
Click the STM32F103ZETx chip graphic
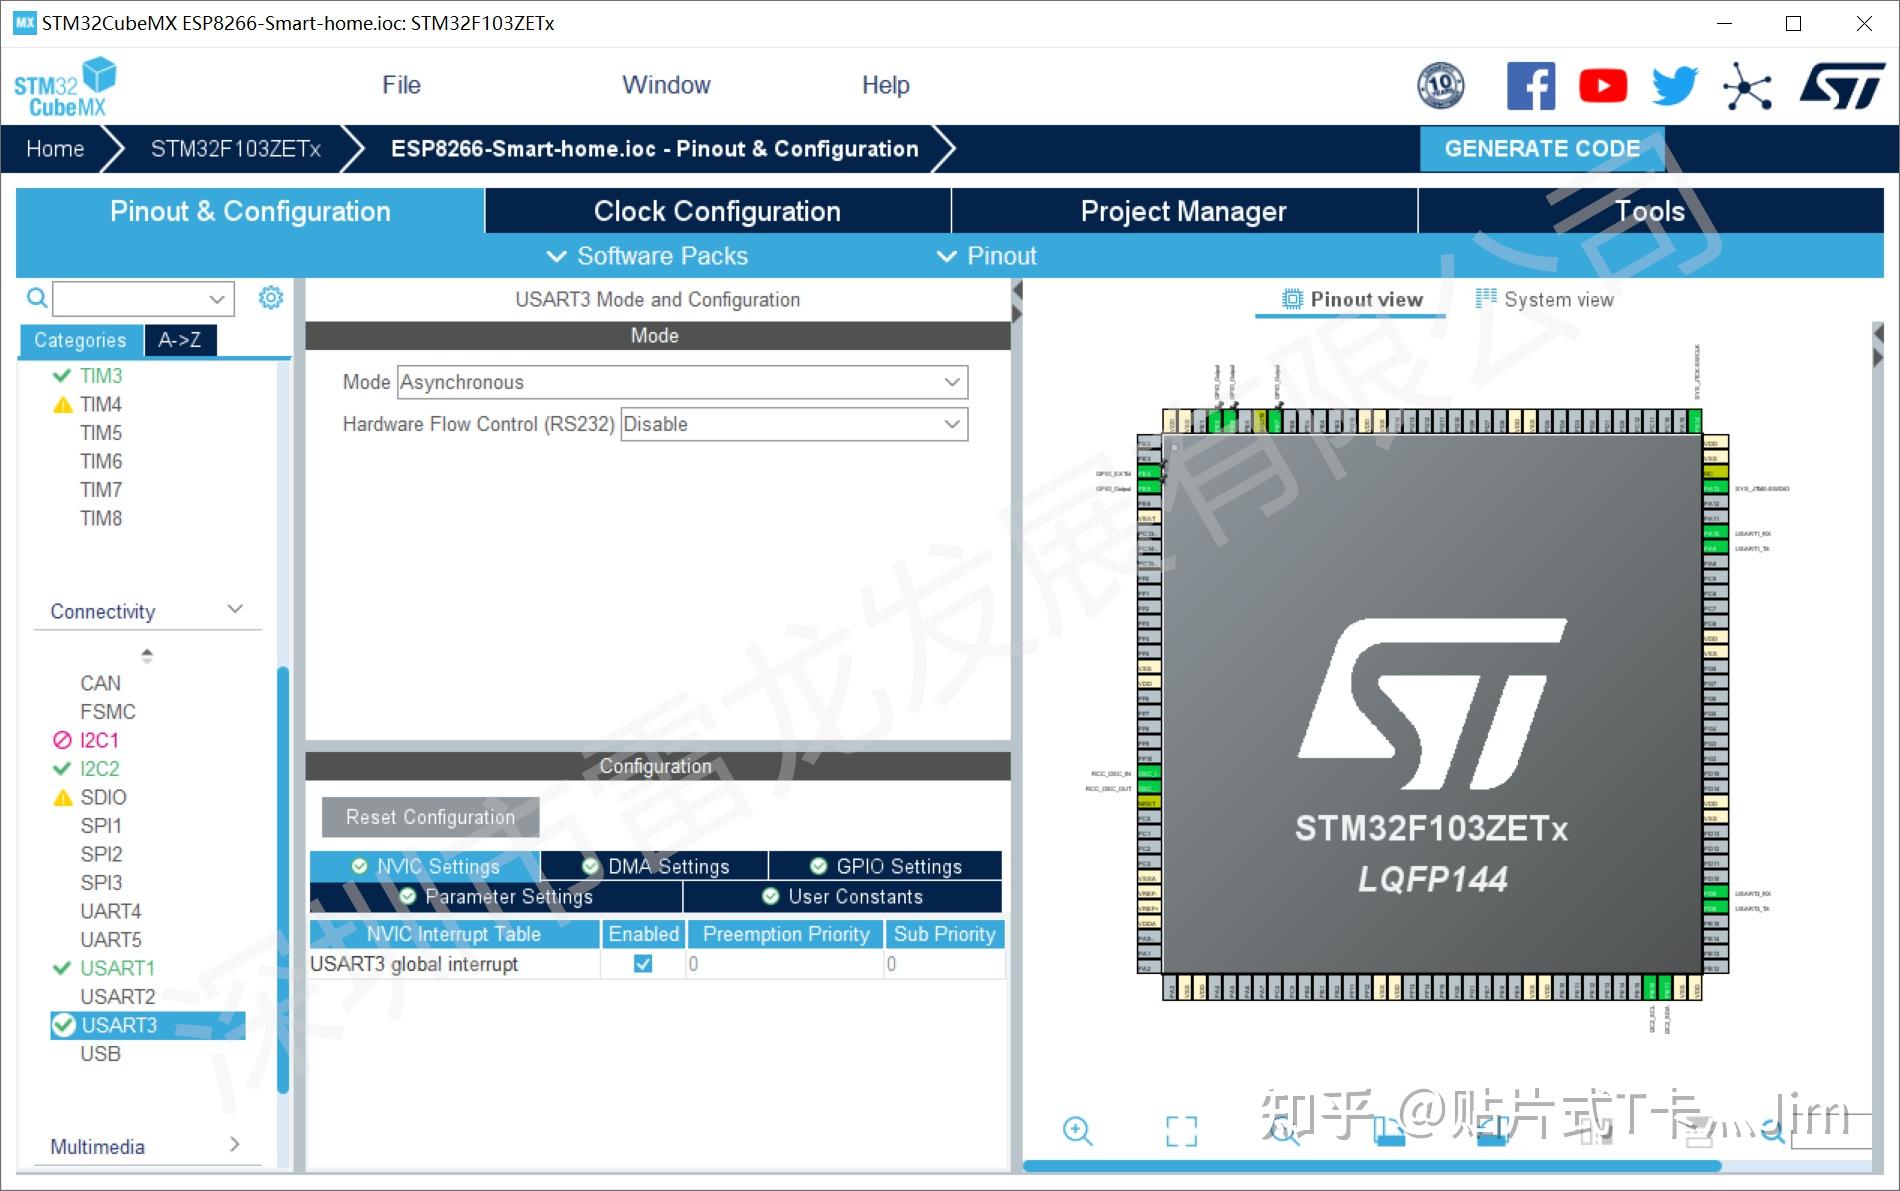pos(1433,703)
